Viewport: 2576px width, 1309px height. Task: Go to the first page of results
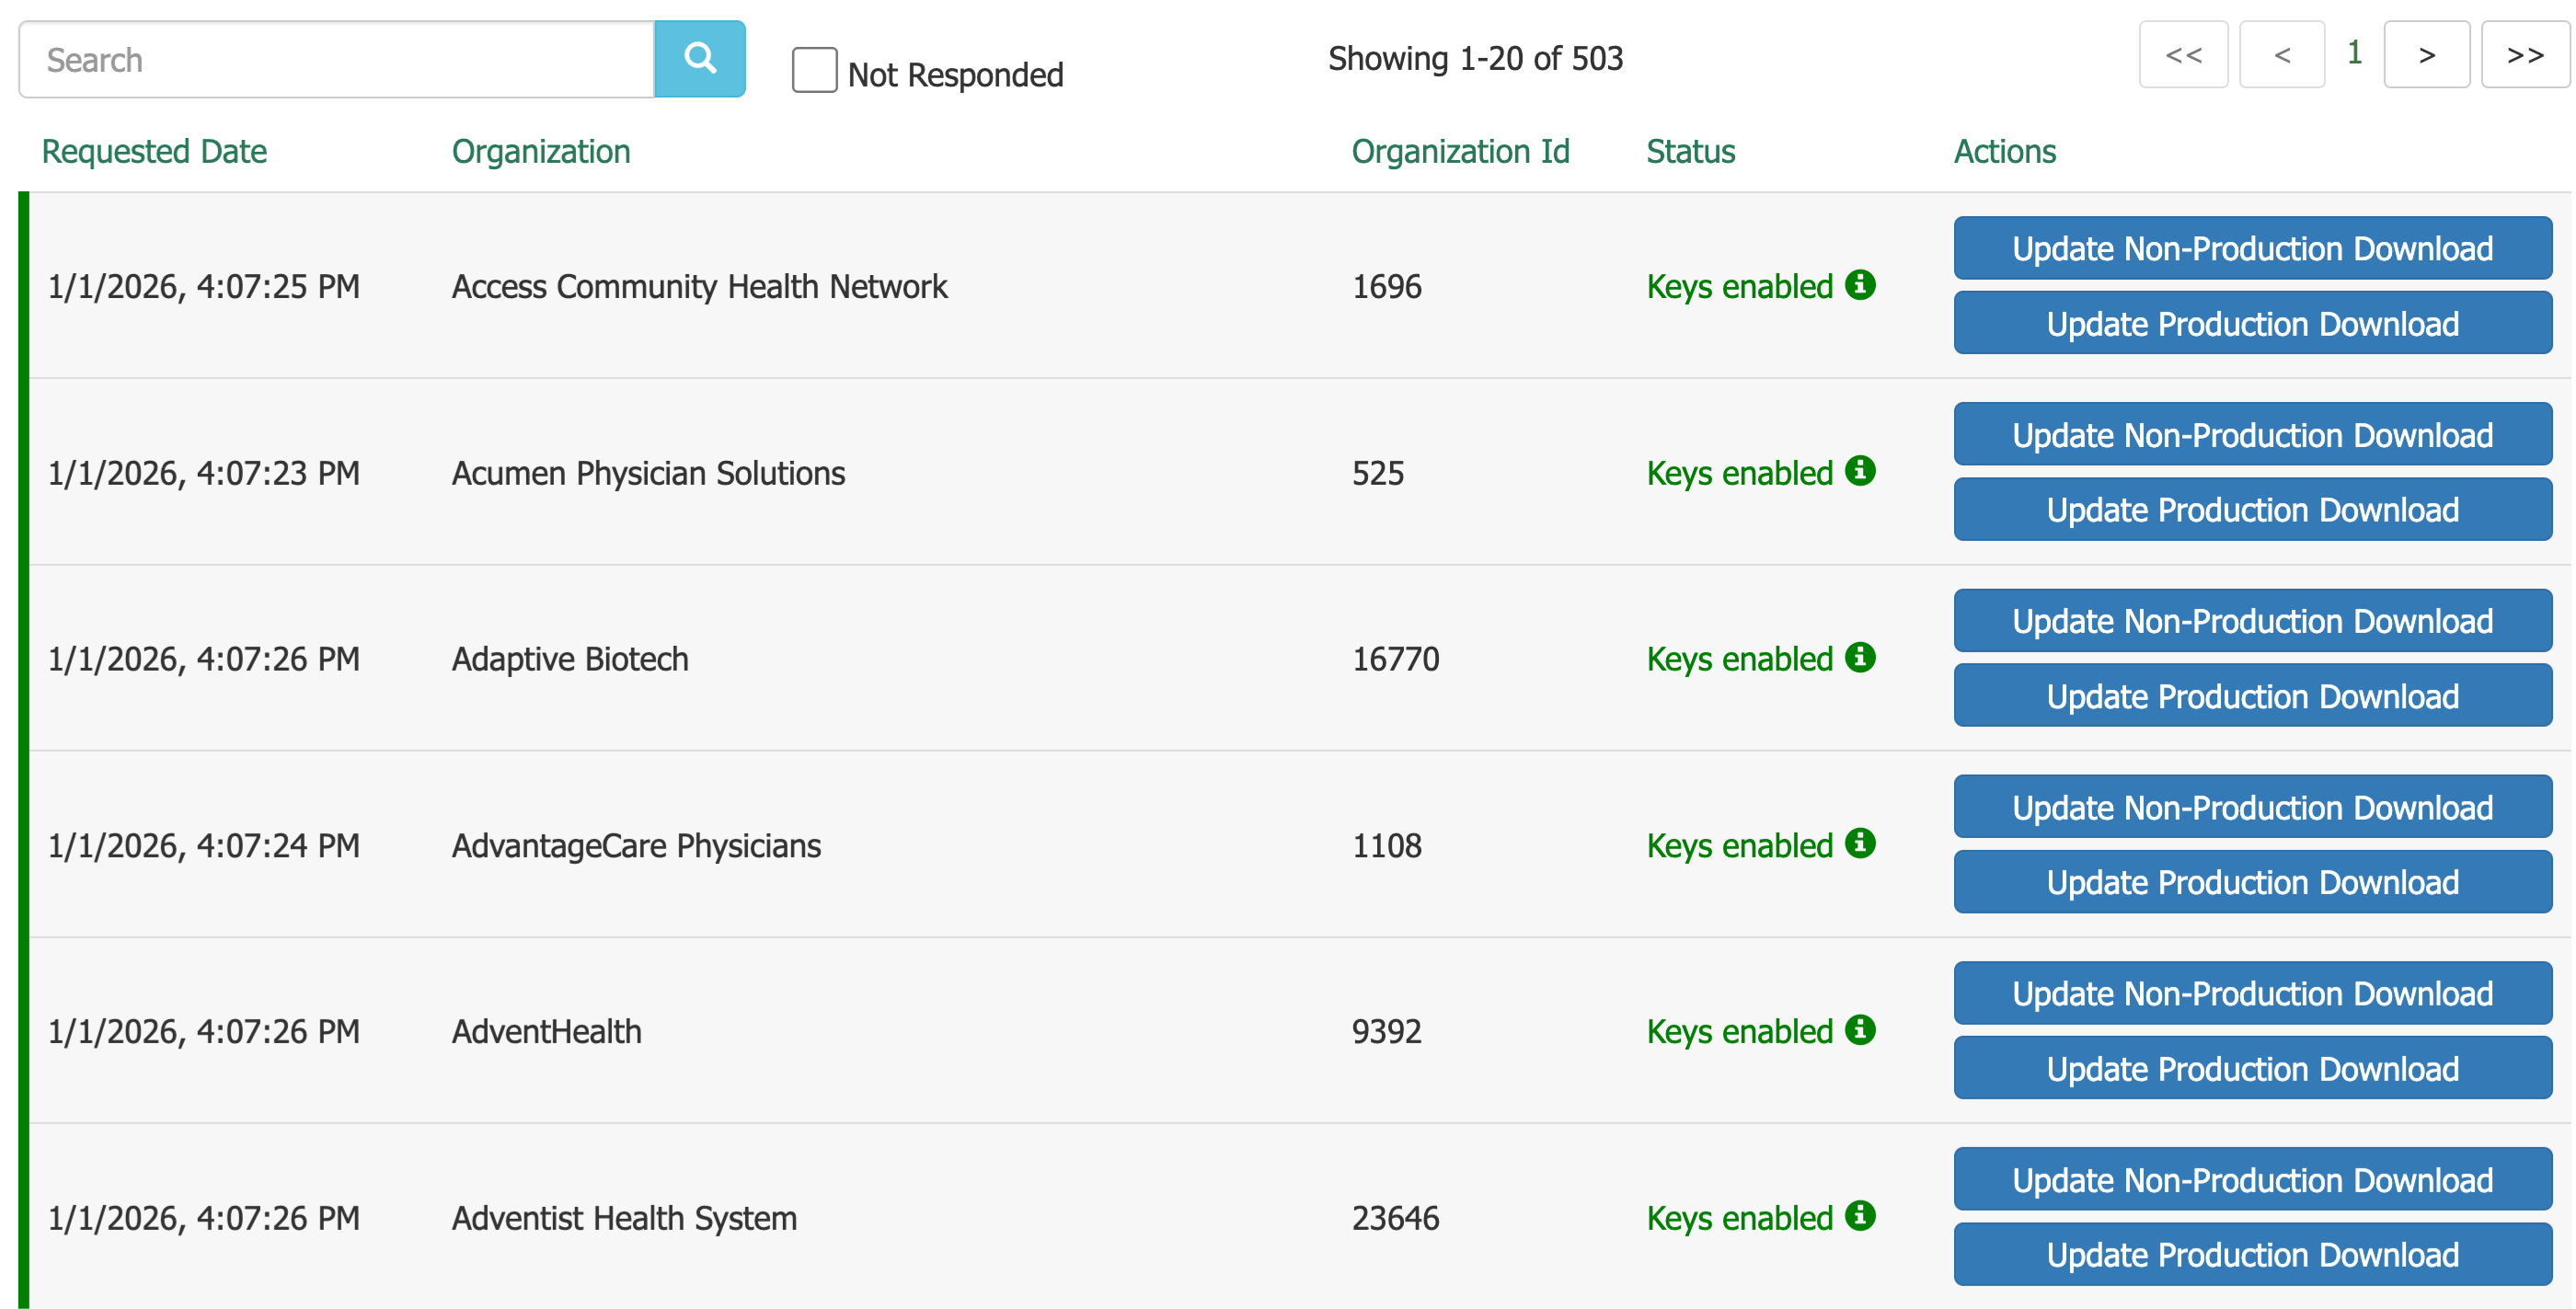pos(2183,54)
